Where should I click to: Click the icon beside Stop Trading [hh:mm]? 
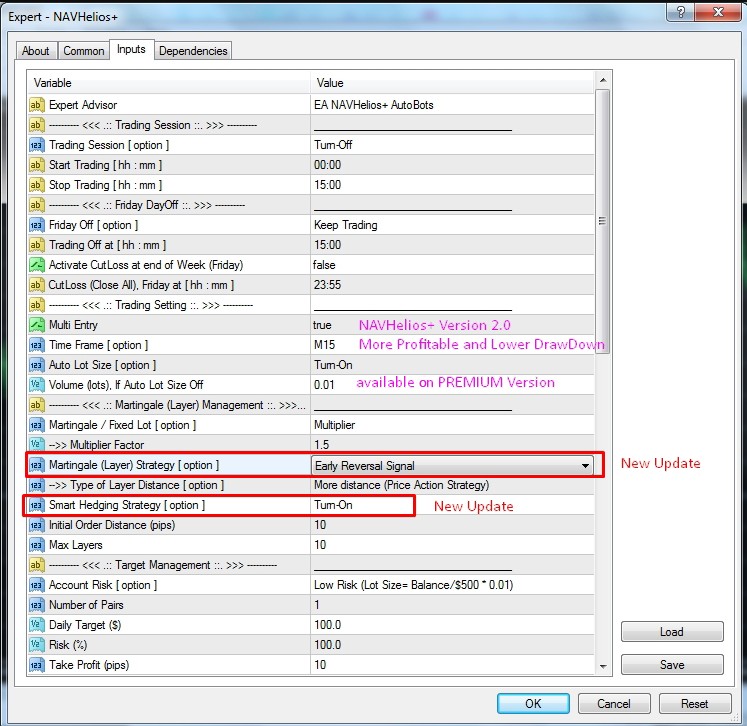coord(37,185)
